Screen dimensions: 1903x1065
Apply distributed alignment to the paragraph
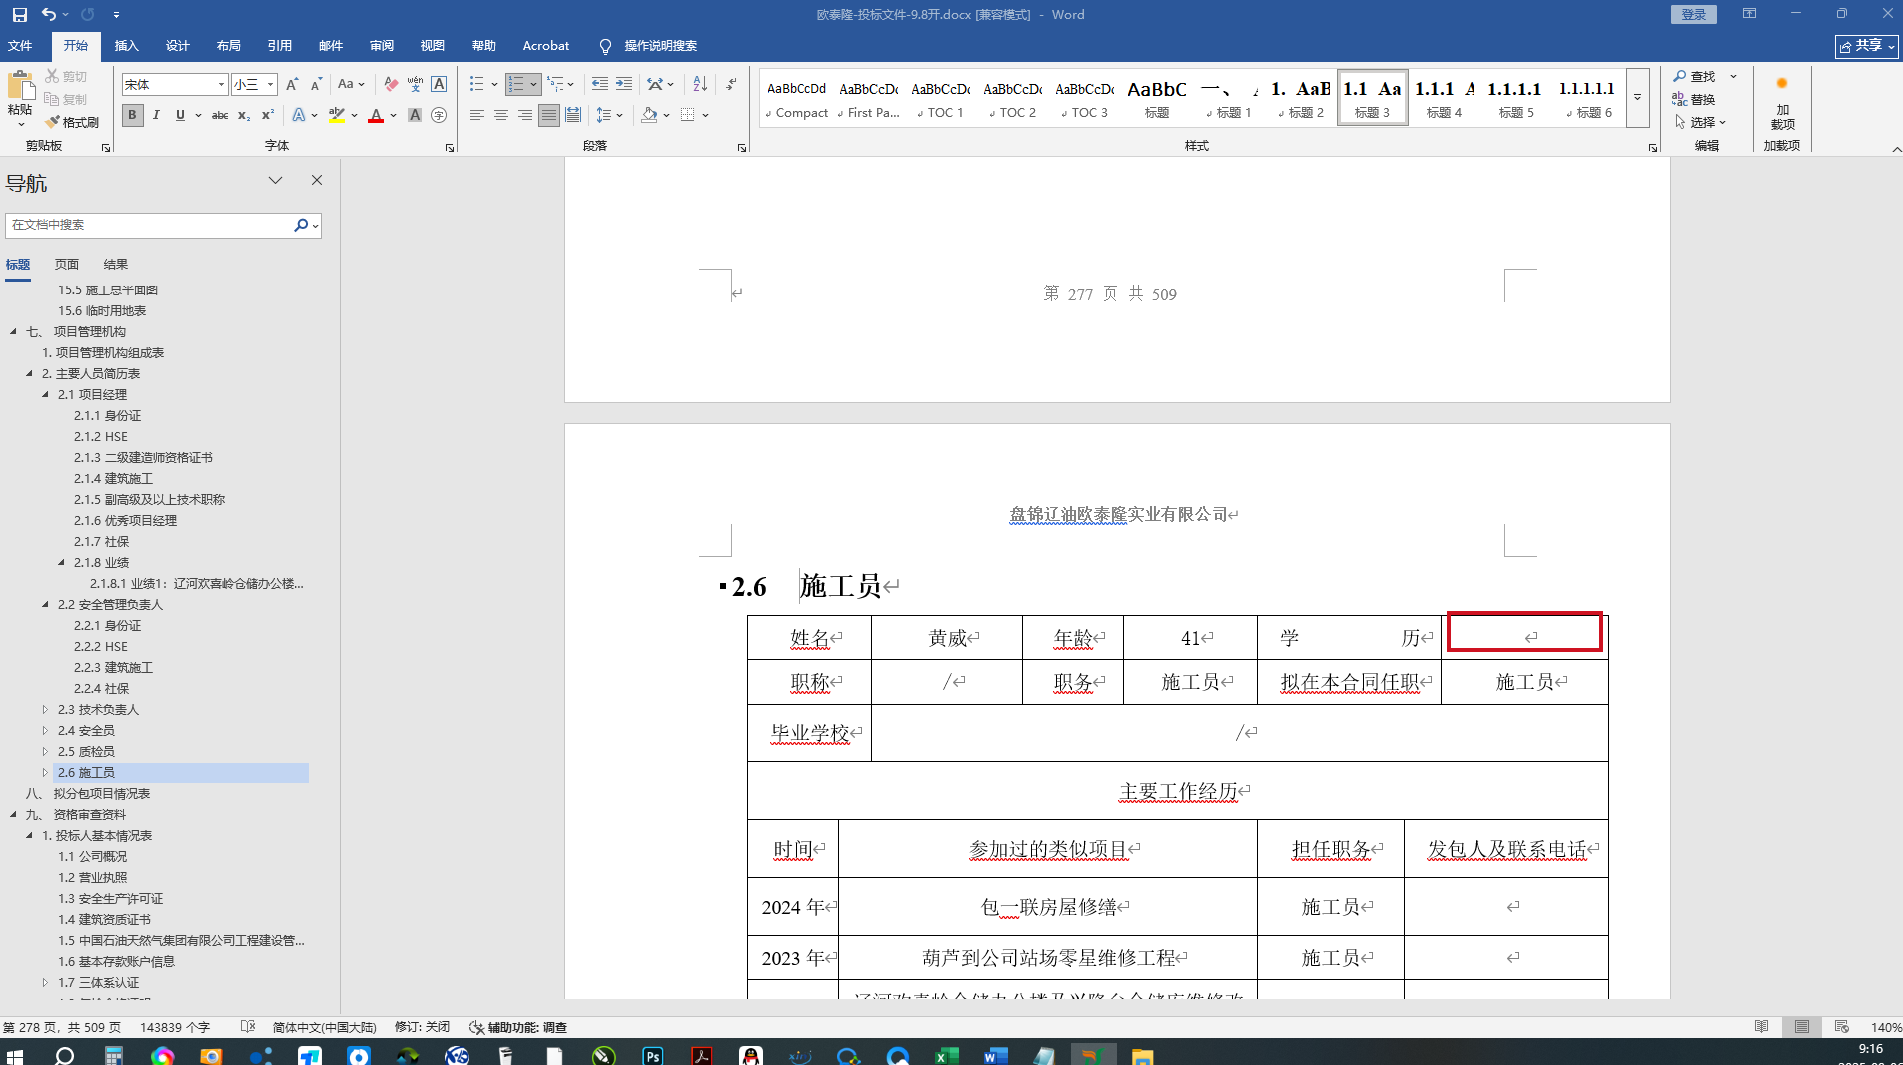point(573,115)
